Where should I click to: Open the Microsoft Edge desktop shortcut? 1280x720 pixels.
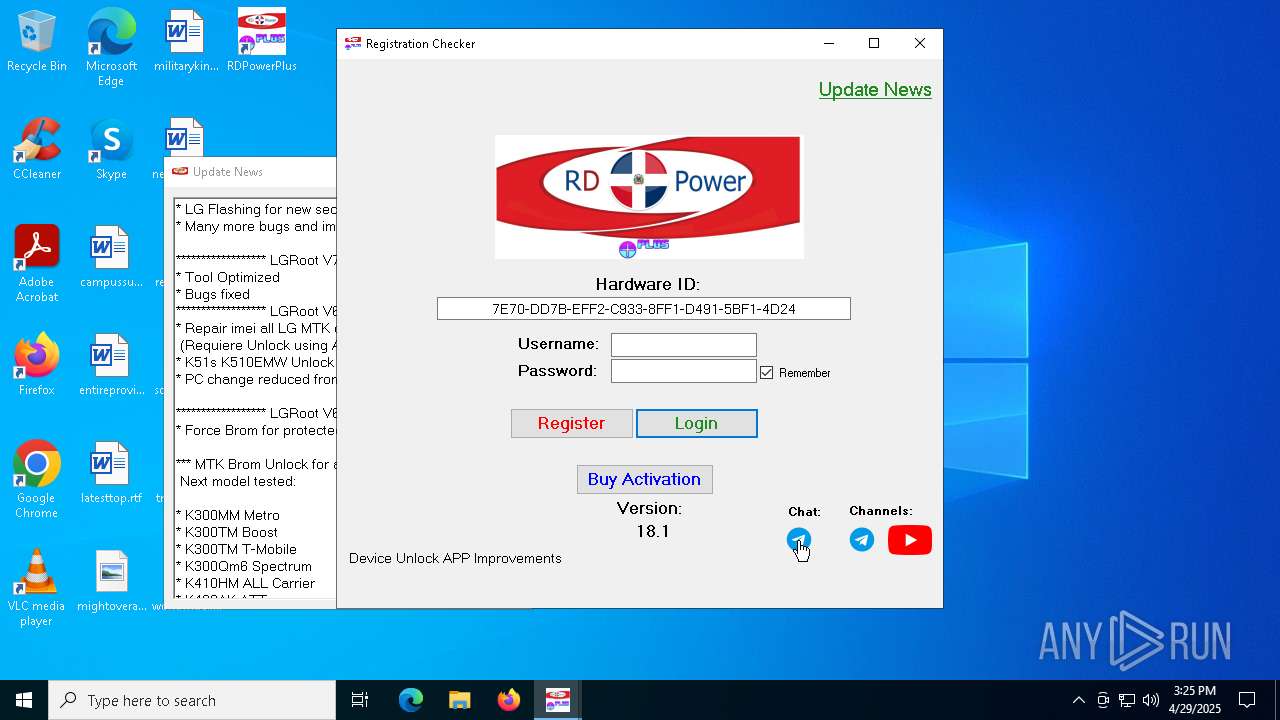(111, 48)
